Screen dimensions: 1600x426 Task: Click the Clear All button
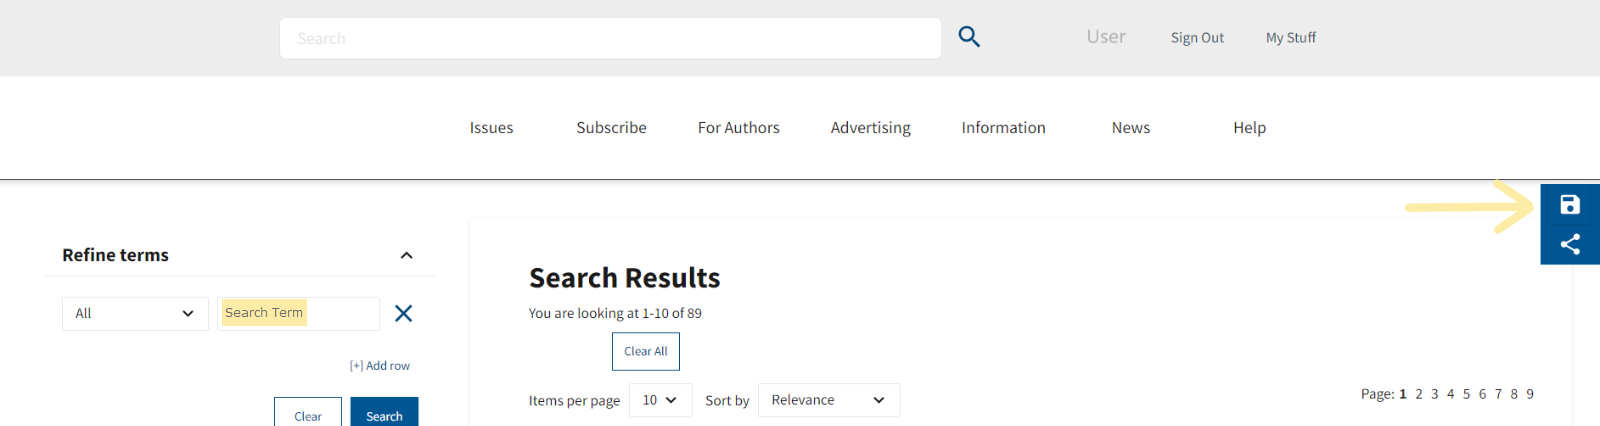coord(645,351)
